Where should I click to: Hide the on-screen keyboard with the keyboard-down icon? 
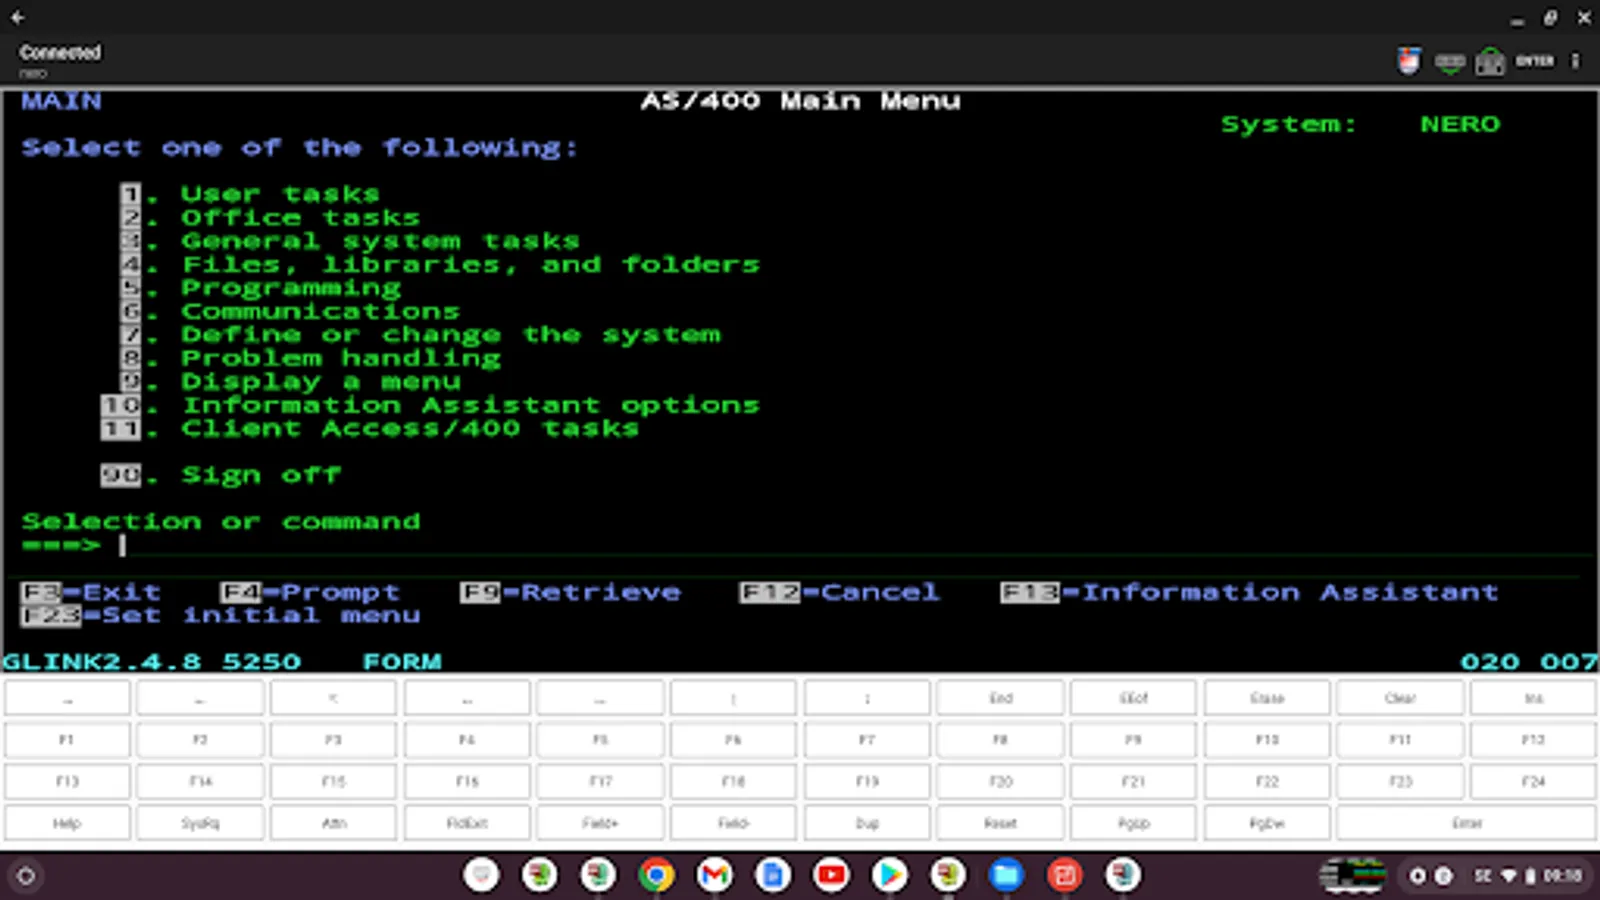tap(1450, 62)
